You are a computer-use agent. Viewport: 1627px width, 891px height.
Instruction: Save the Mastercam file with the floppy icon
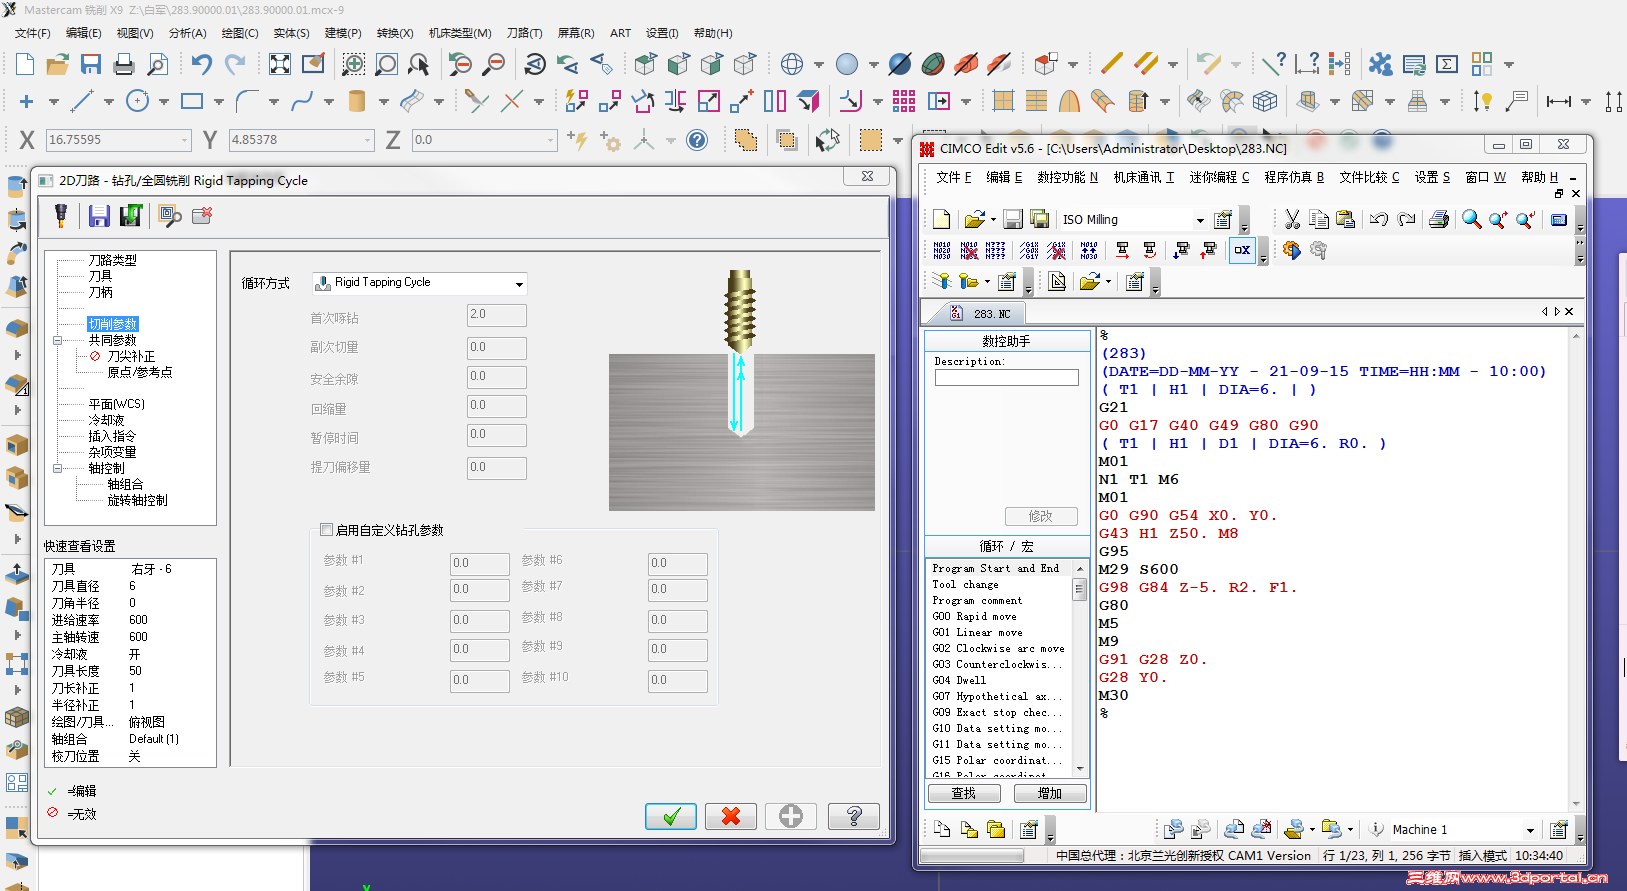point(91,65)
